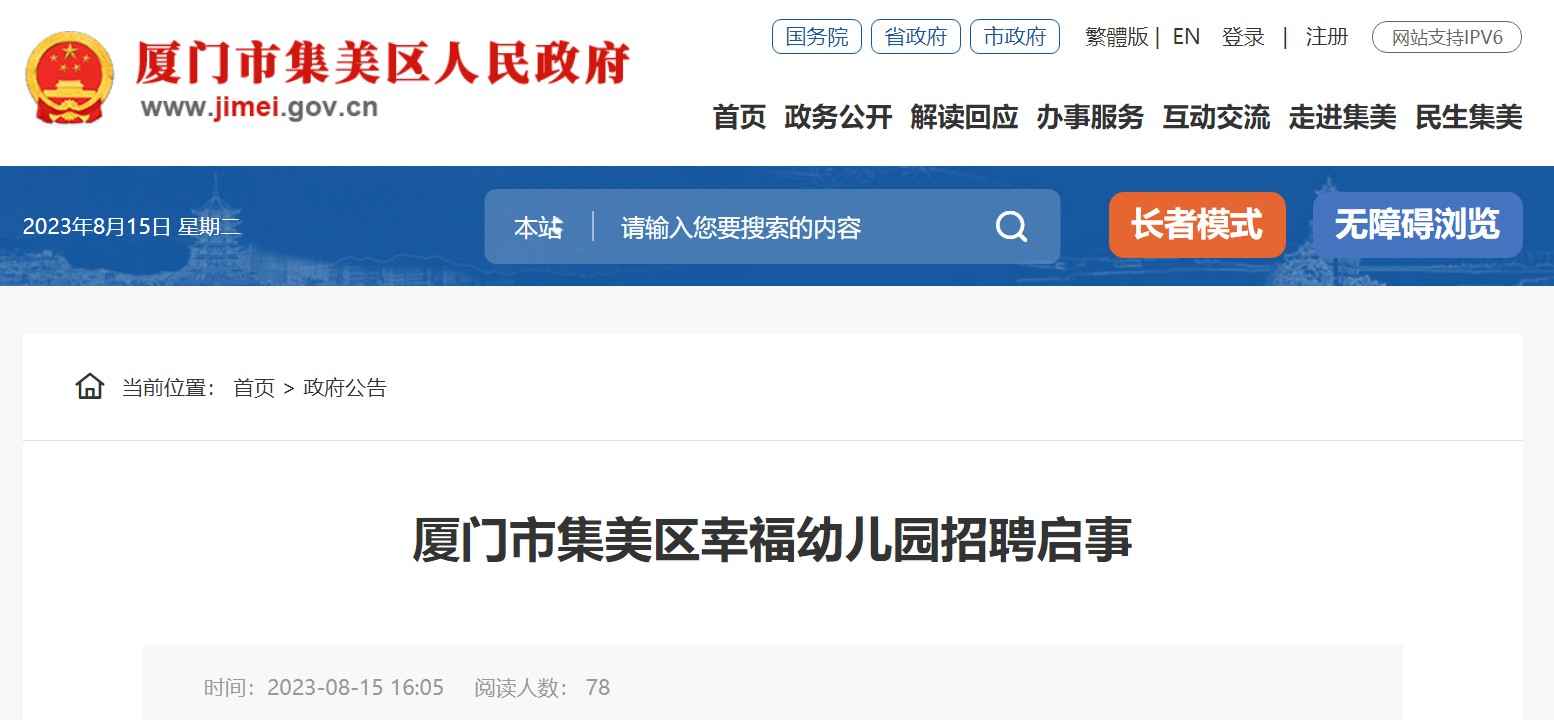Open the 走进集美 menu
Screen dimensions: 1554x720
(x=1342, y=117)
